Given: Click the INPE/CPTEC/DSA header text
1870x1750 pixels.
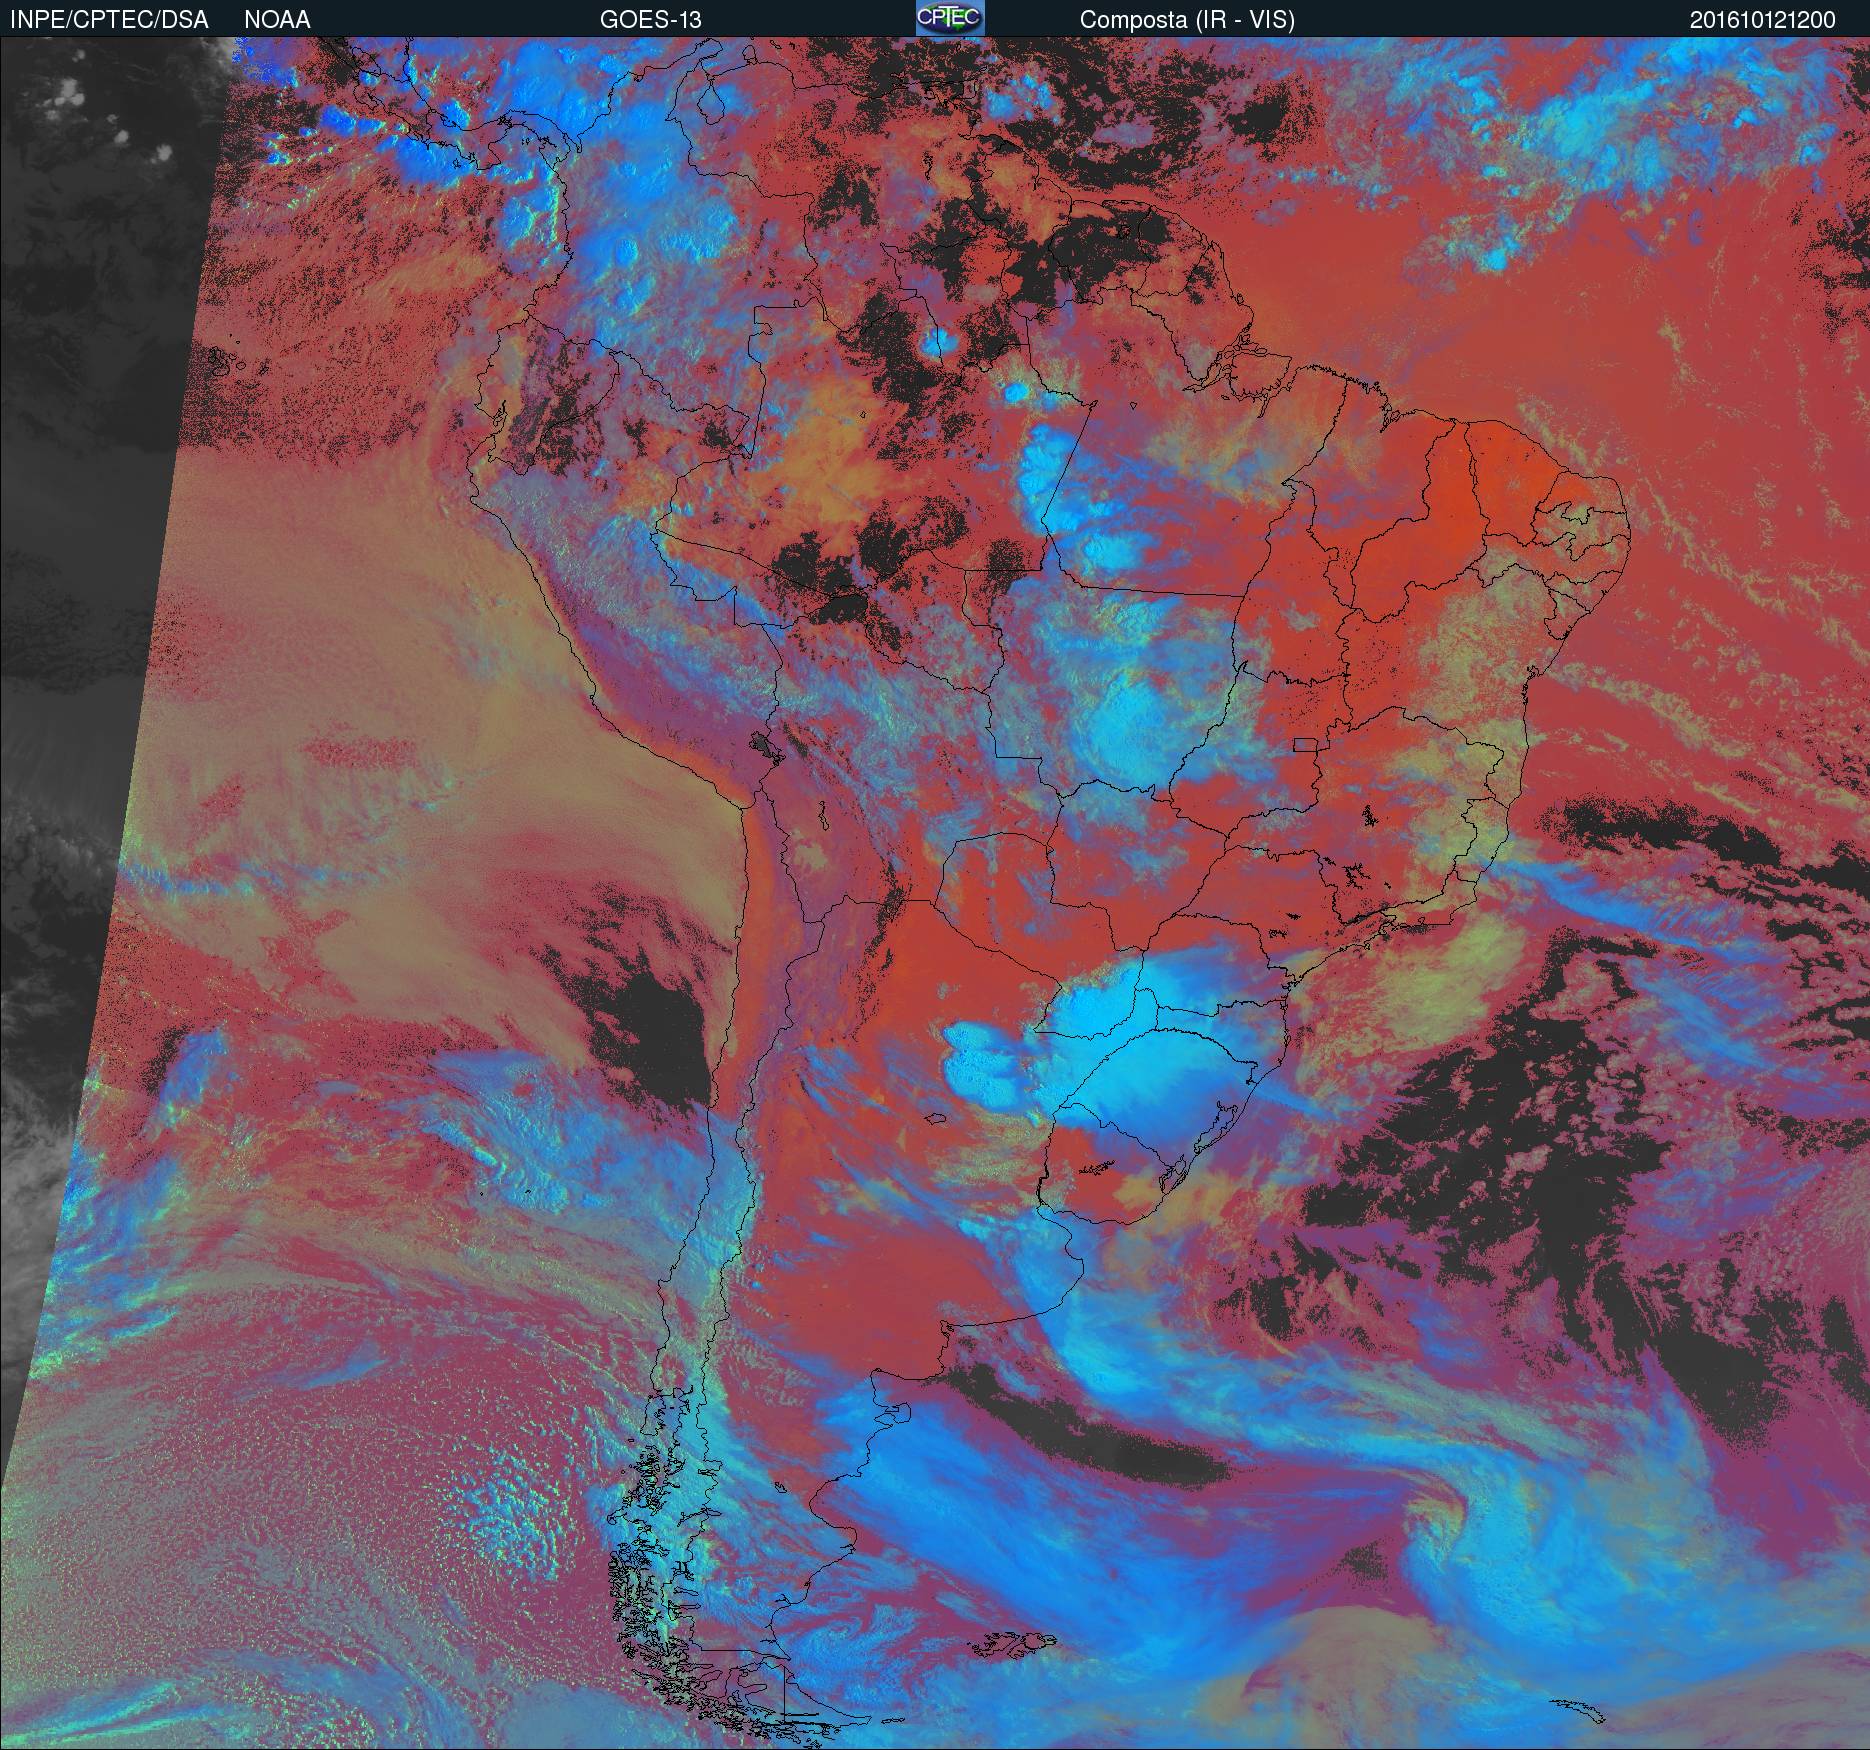Looking at the screenshot, I should coord(109,20).
